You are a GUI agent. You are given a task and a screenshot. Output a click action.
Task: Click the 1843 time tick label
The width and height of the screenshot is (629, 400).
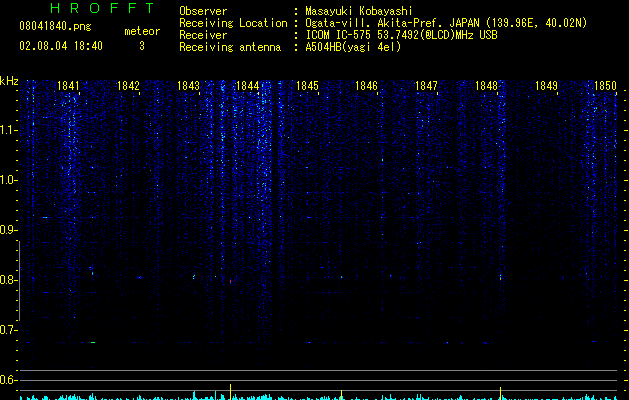click(x=188, y=86)
